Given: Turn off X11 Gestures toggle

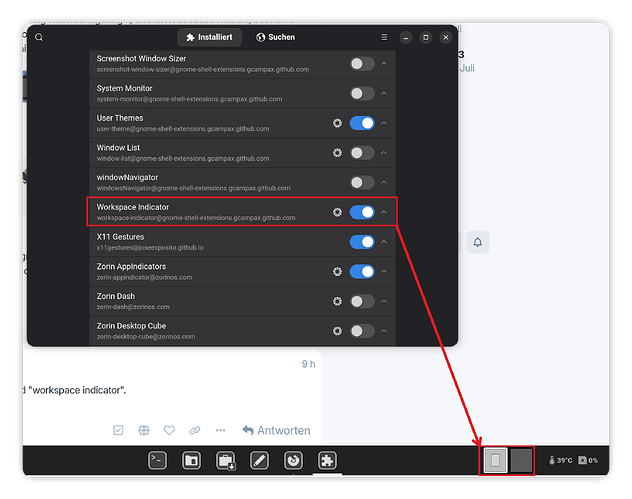Looking at the screenshot, I should (x=362, y=242).
